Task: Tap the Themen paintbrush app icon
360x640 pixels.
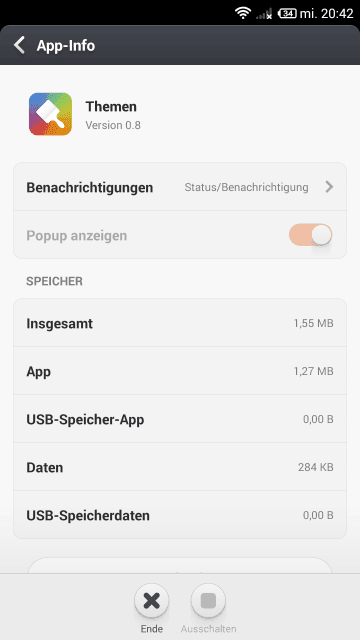Action: click(50, 114)
